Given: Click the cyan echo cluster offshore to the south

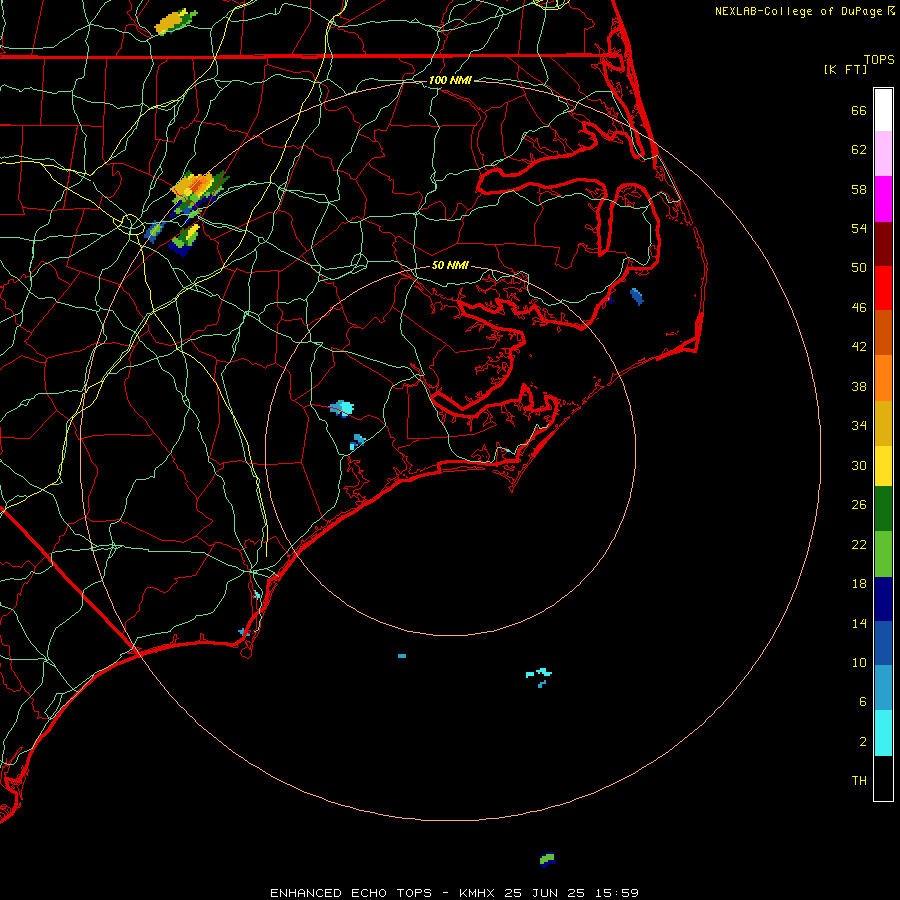Looking at the screenshot, I should pos(539,675).
